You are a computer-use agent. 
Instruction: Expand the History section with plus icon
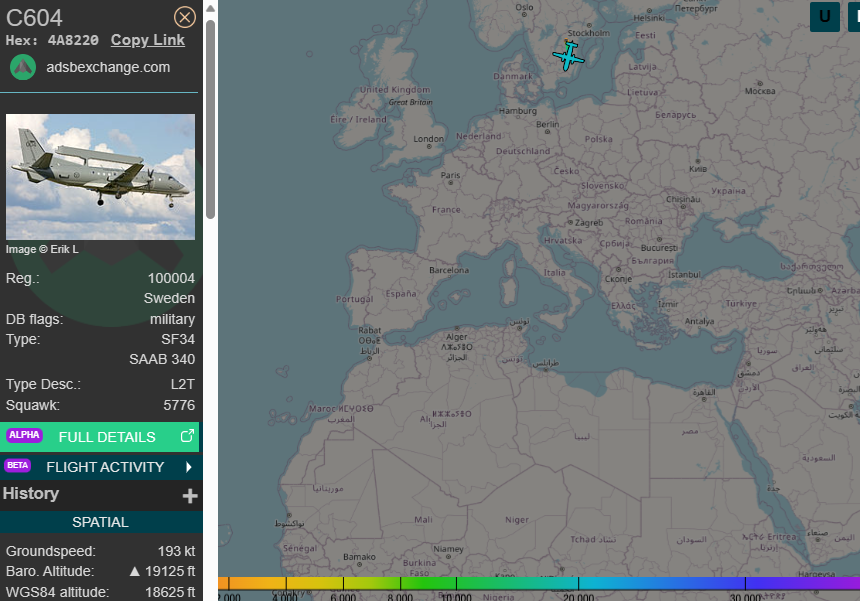190,496
